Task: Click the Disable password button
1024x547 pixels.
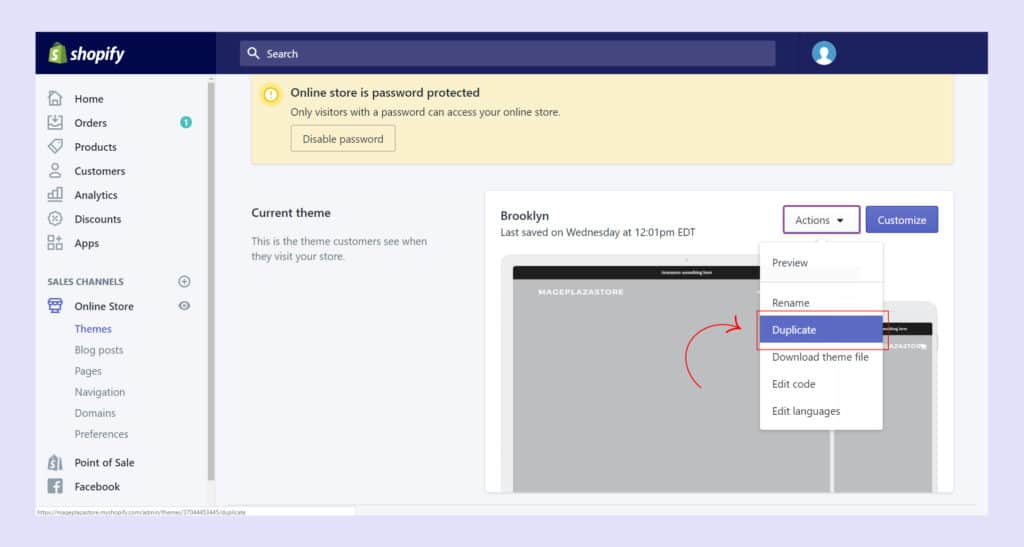Action: pos(343,139)
